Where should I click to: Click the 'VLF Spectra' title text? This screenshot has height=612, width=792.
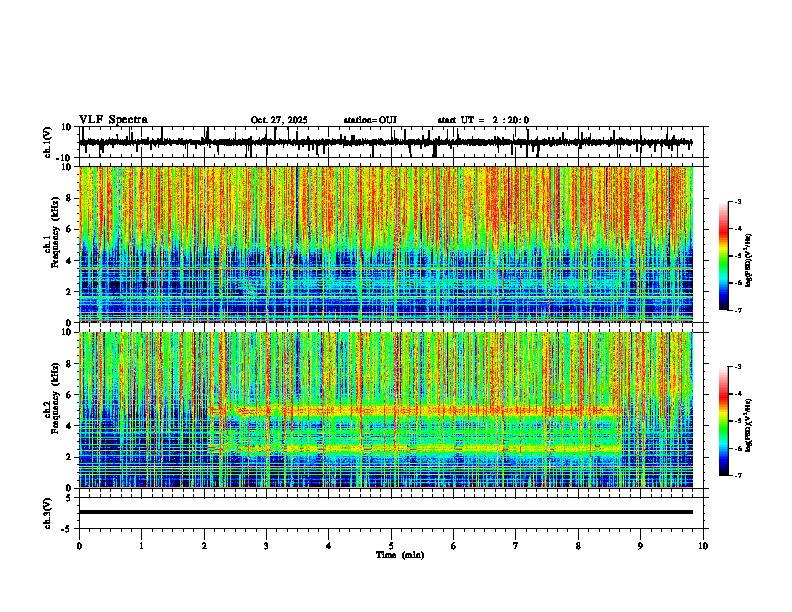[x=113, y=120]
